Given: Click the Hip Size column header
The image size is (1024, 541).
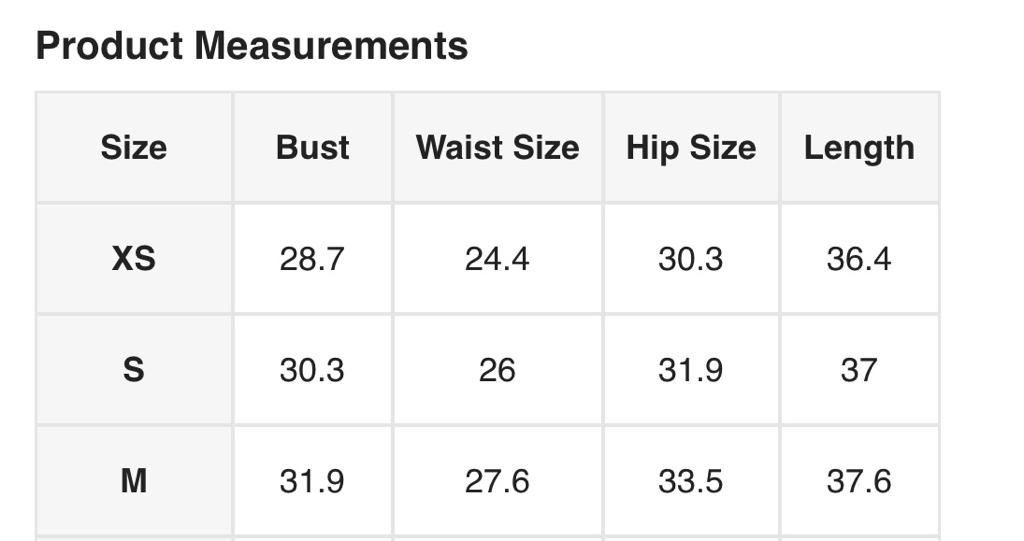Looking at the screenshot, I should coord(690,148).
